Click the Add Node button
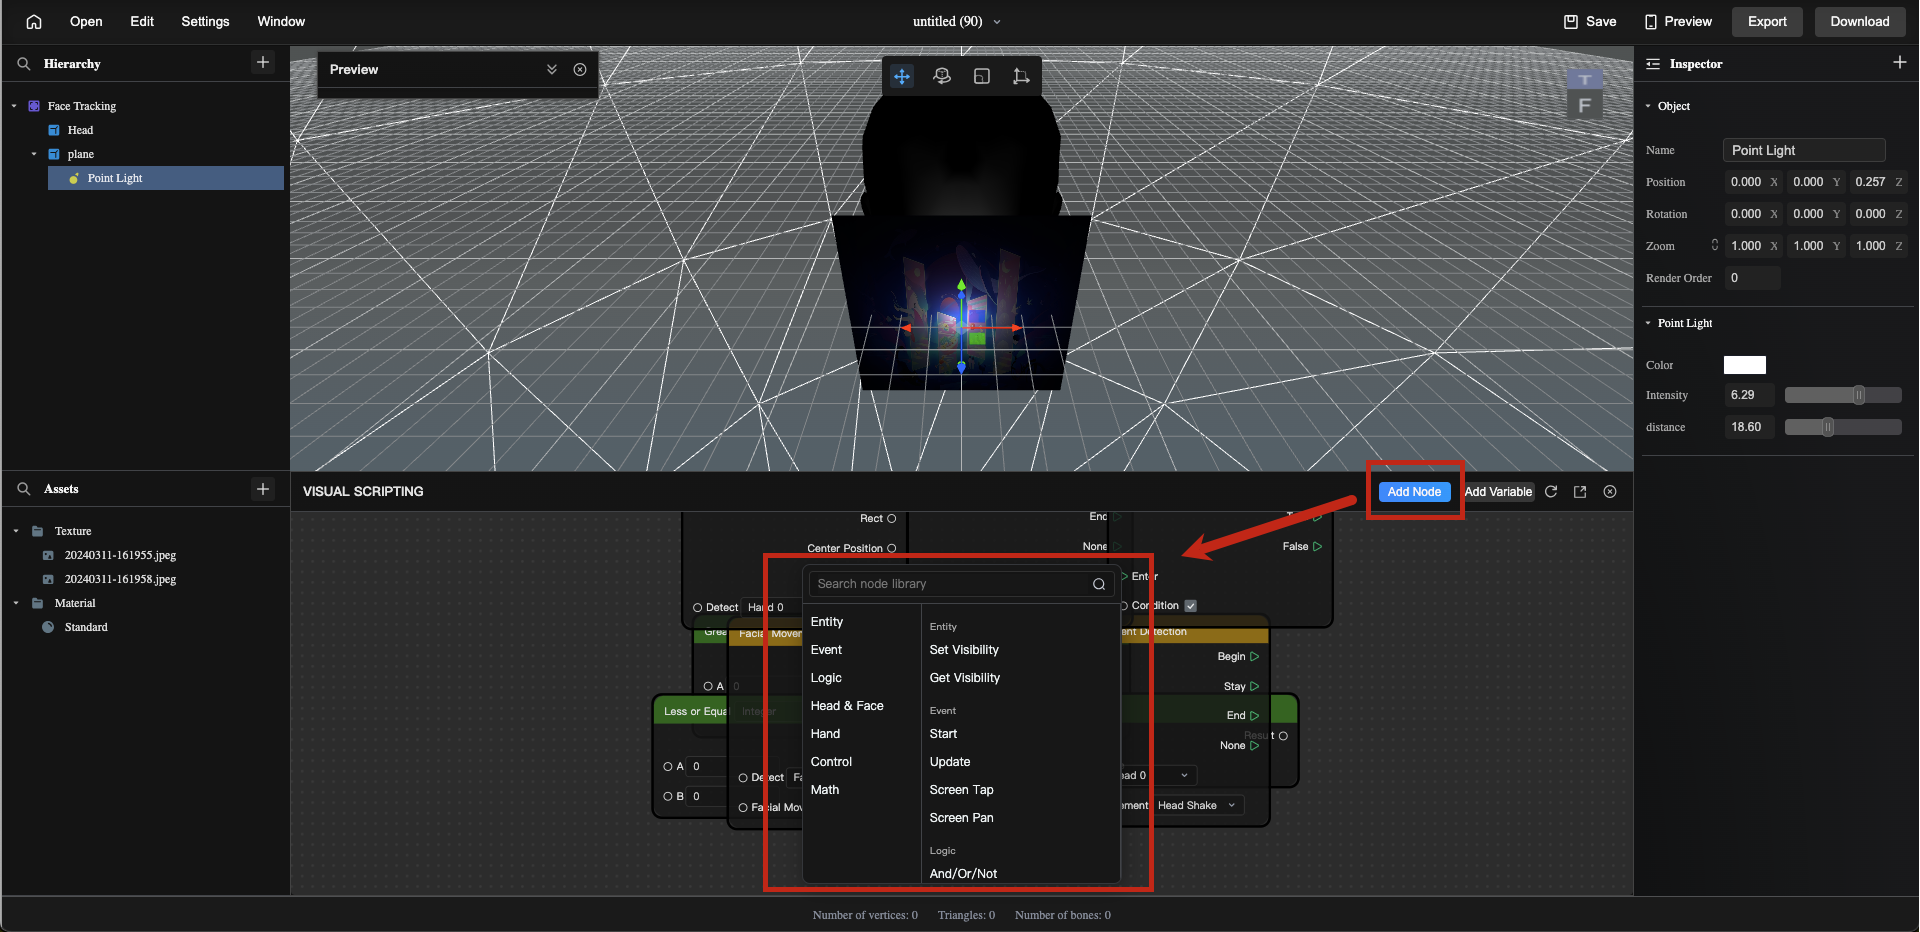Screen dimensions: 1920x932 click(x=1414, y=491)
